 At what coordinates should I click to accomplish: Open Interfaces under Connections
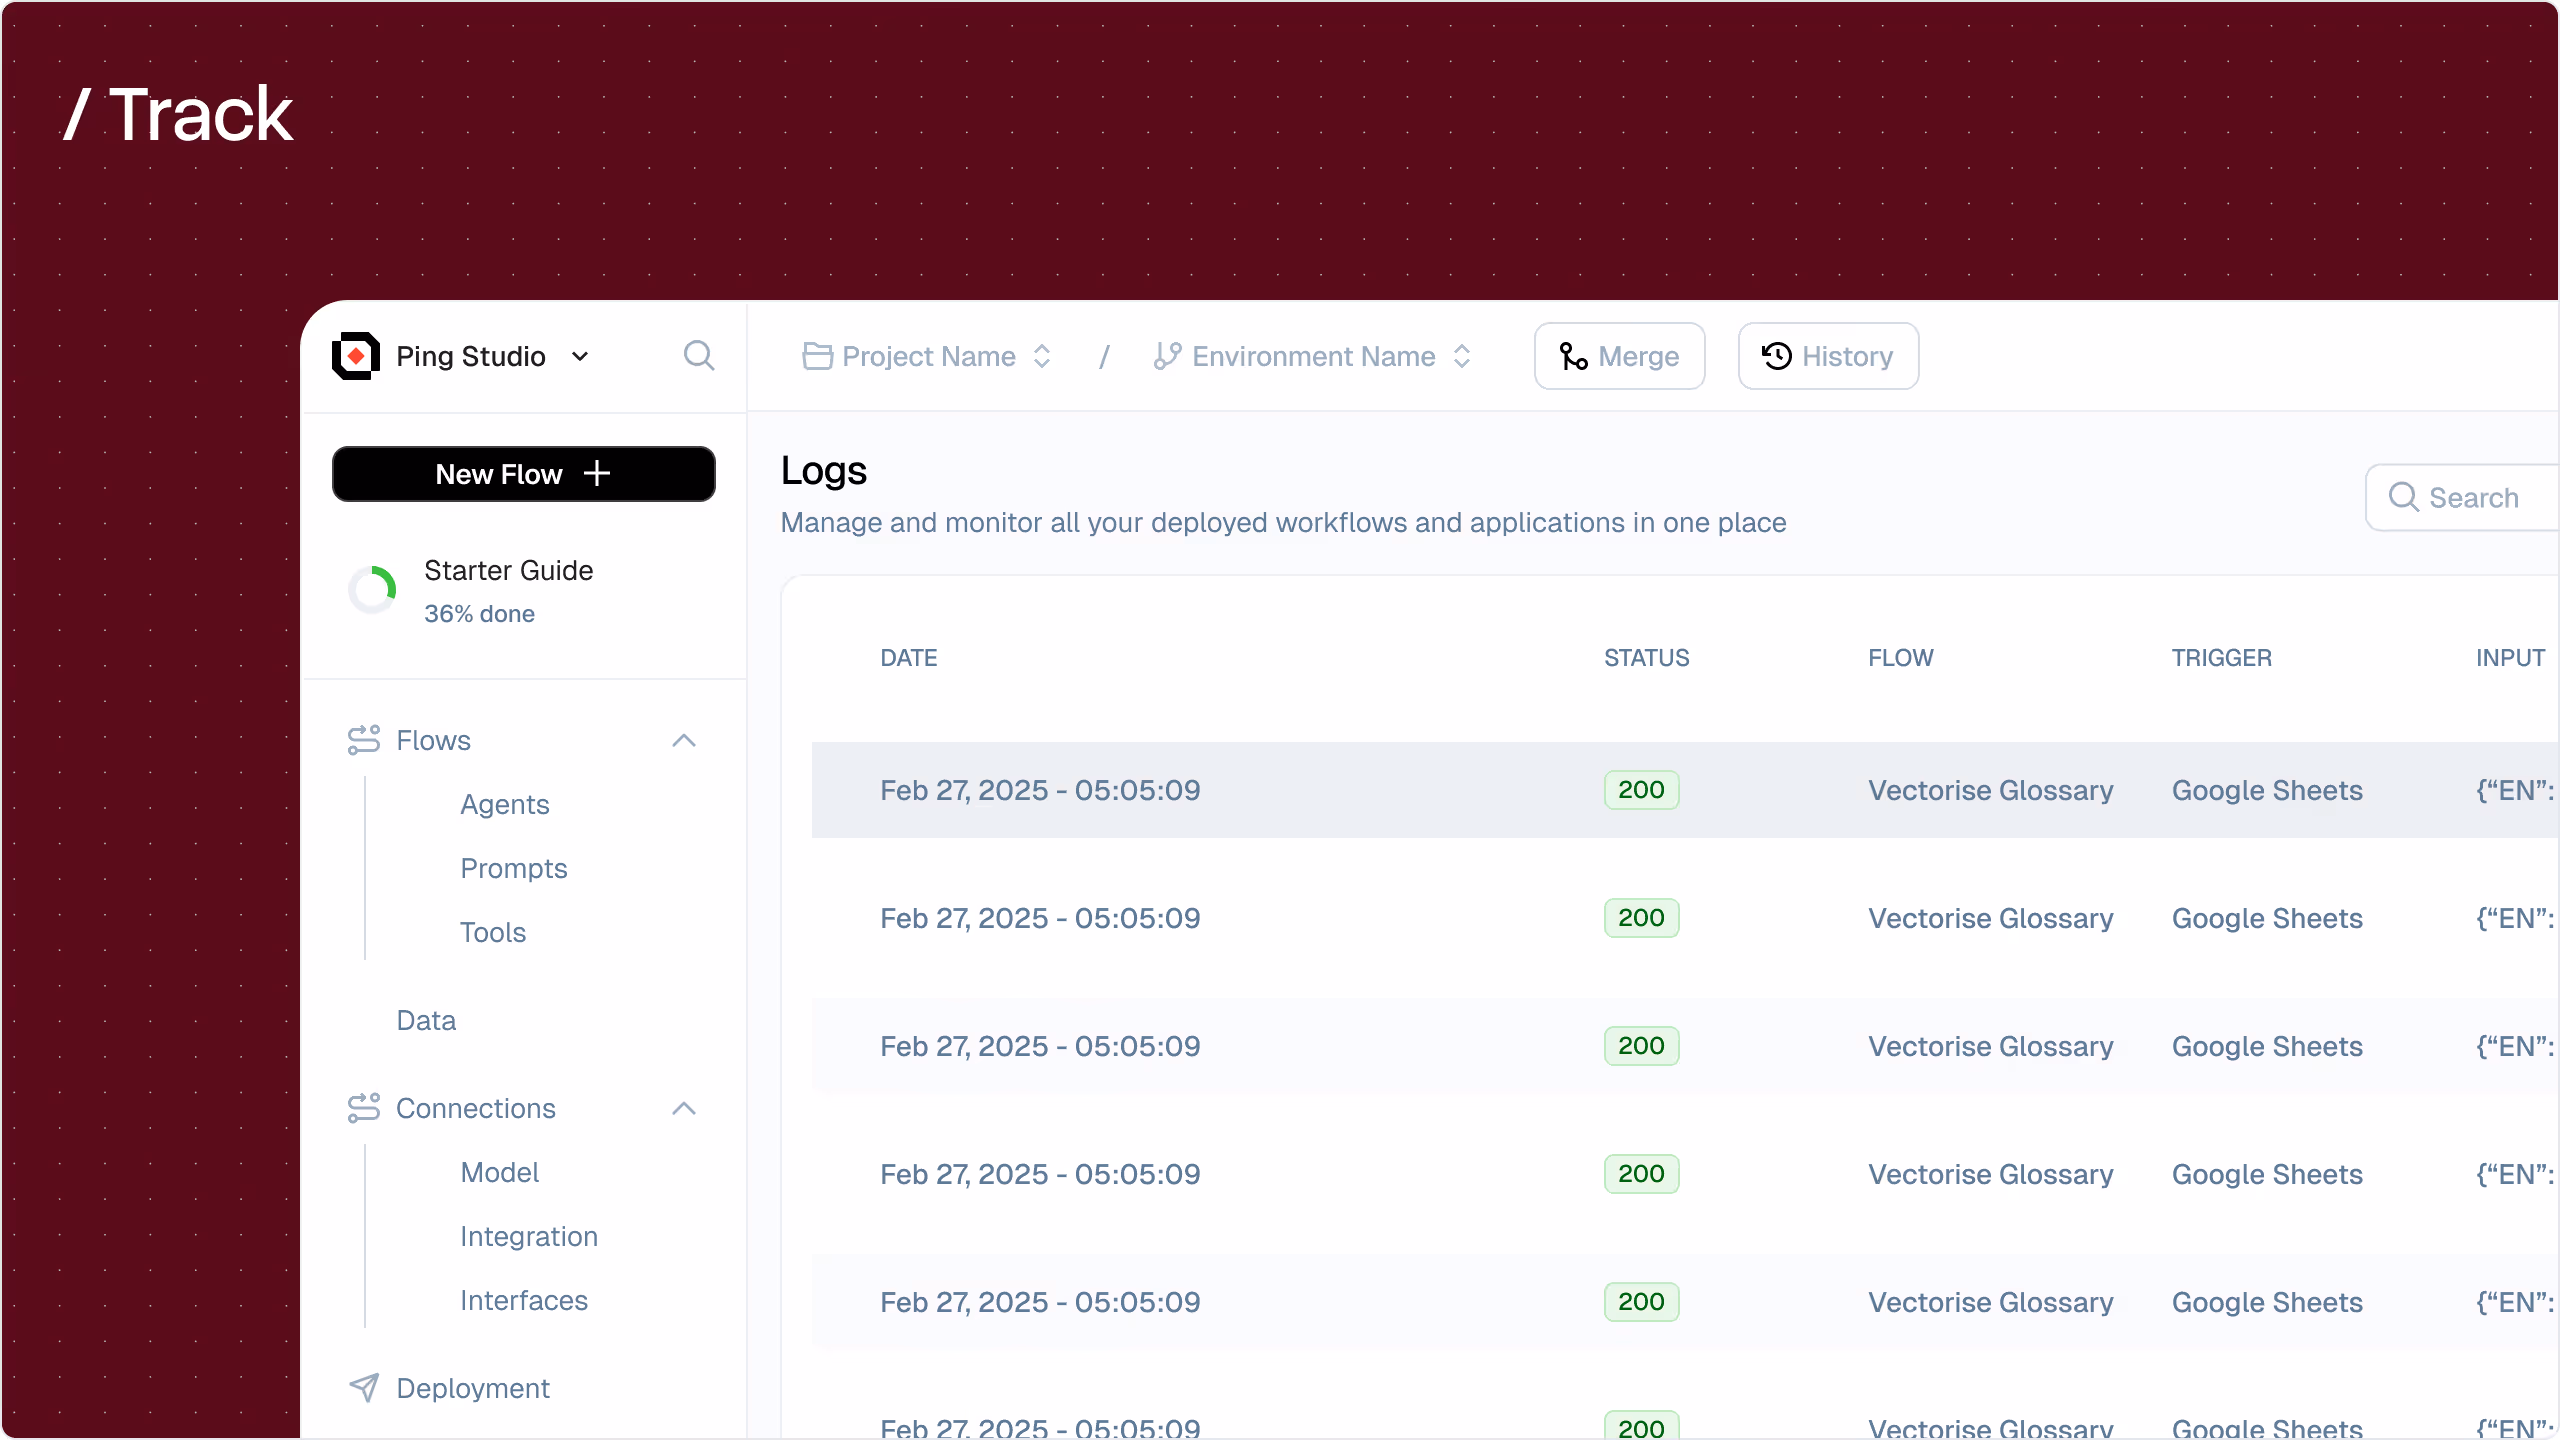524,1301
